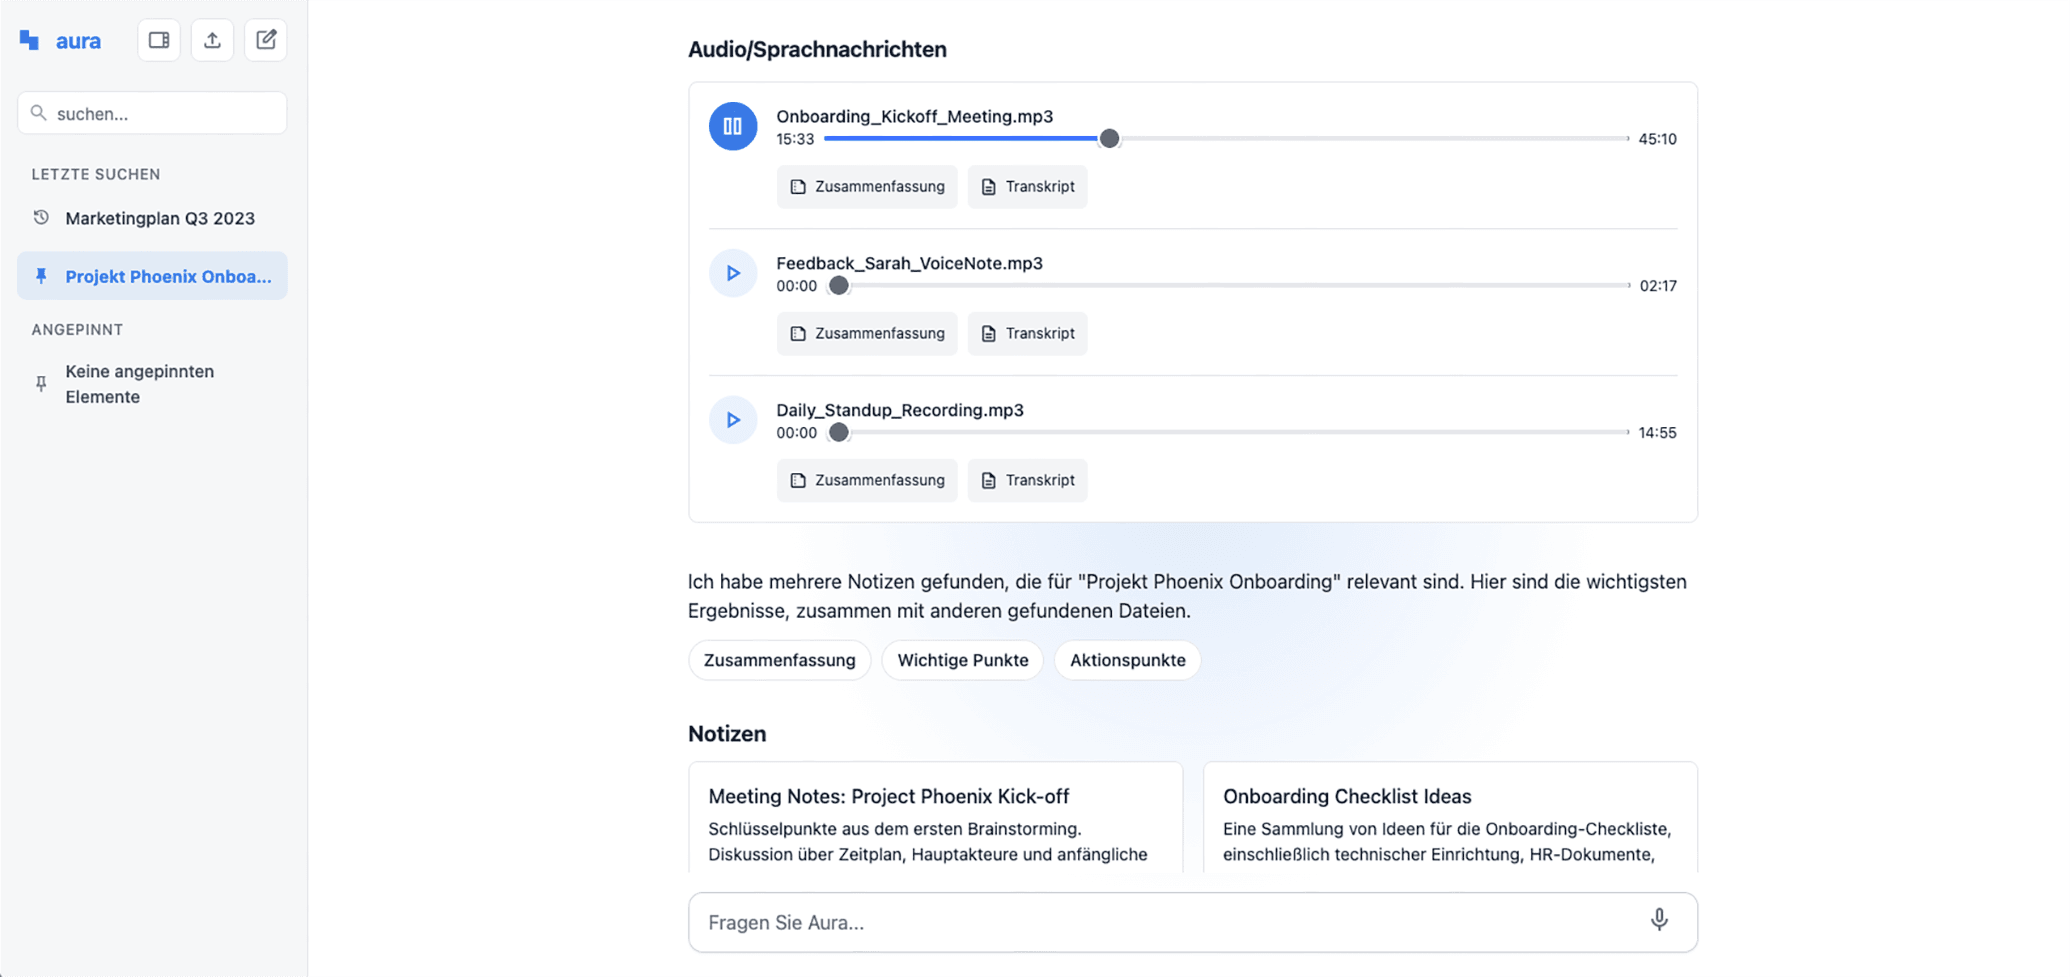The width and height of the screenshot is (2070, 977).
Task: Select the Wichtige Punkte chip
Action: click(x=962, y=660)
